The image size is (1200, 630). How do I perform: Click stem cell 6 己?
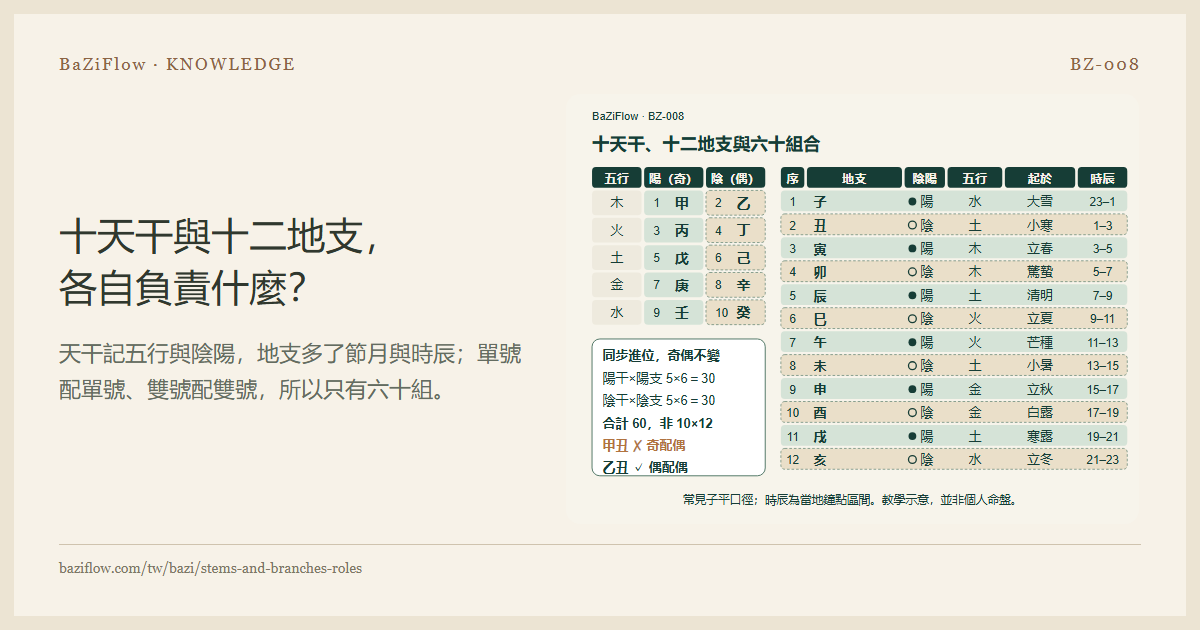[736, 257]
